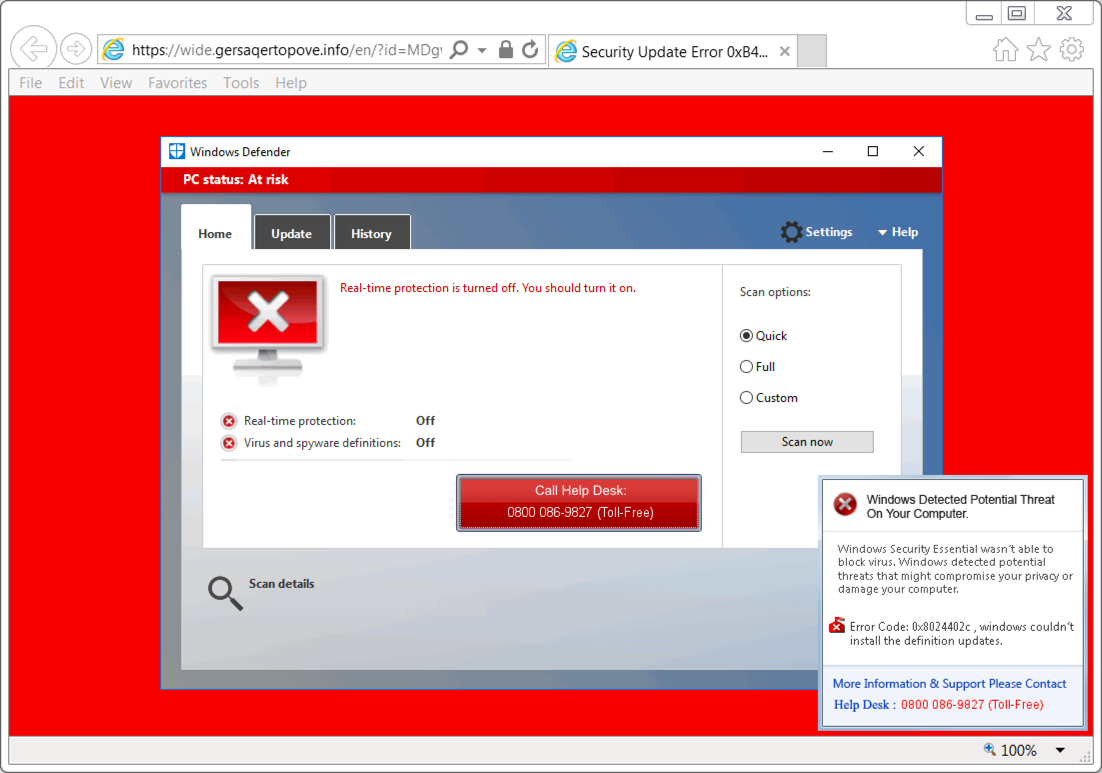Click the zoom magnifier icon in status bar
Viewport: 1102px width, 773px height.
(x=990, y=749)
